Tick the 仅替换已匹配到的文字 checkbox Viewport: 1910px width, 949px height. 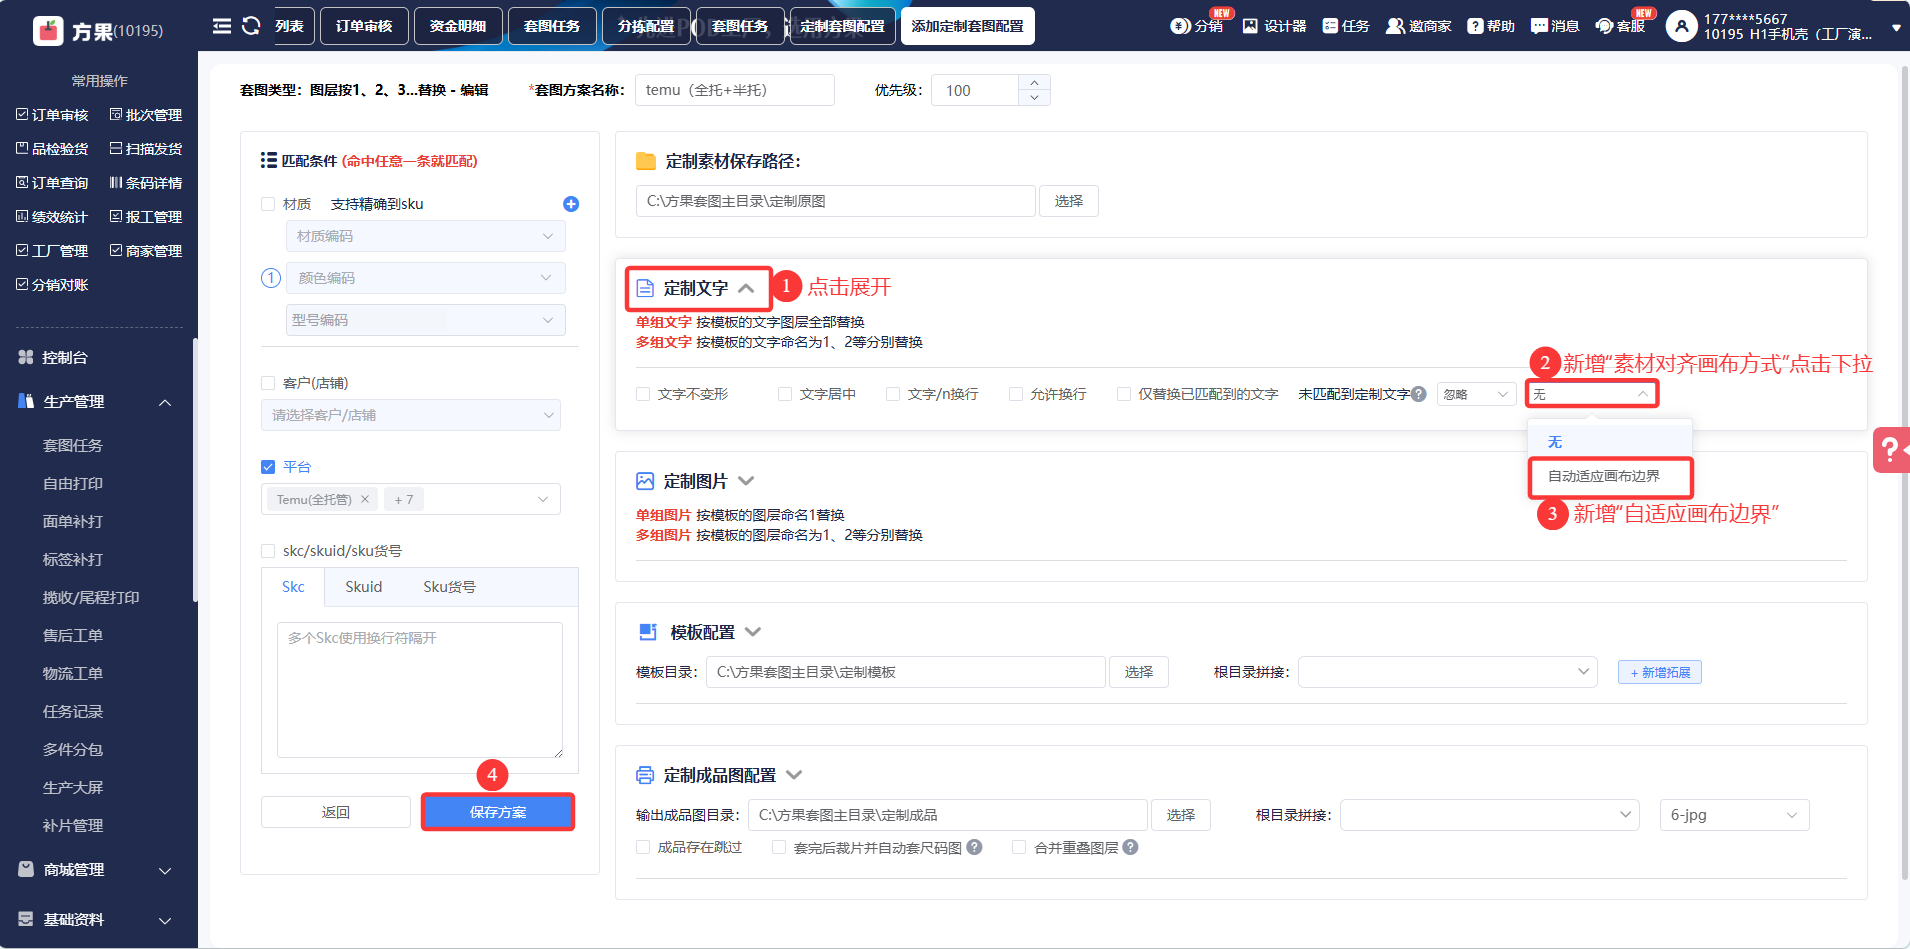[x=1124, y=394]
